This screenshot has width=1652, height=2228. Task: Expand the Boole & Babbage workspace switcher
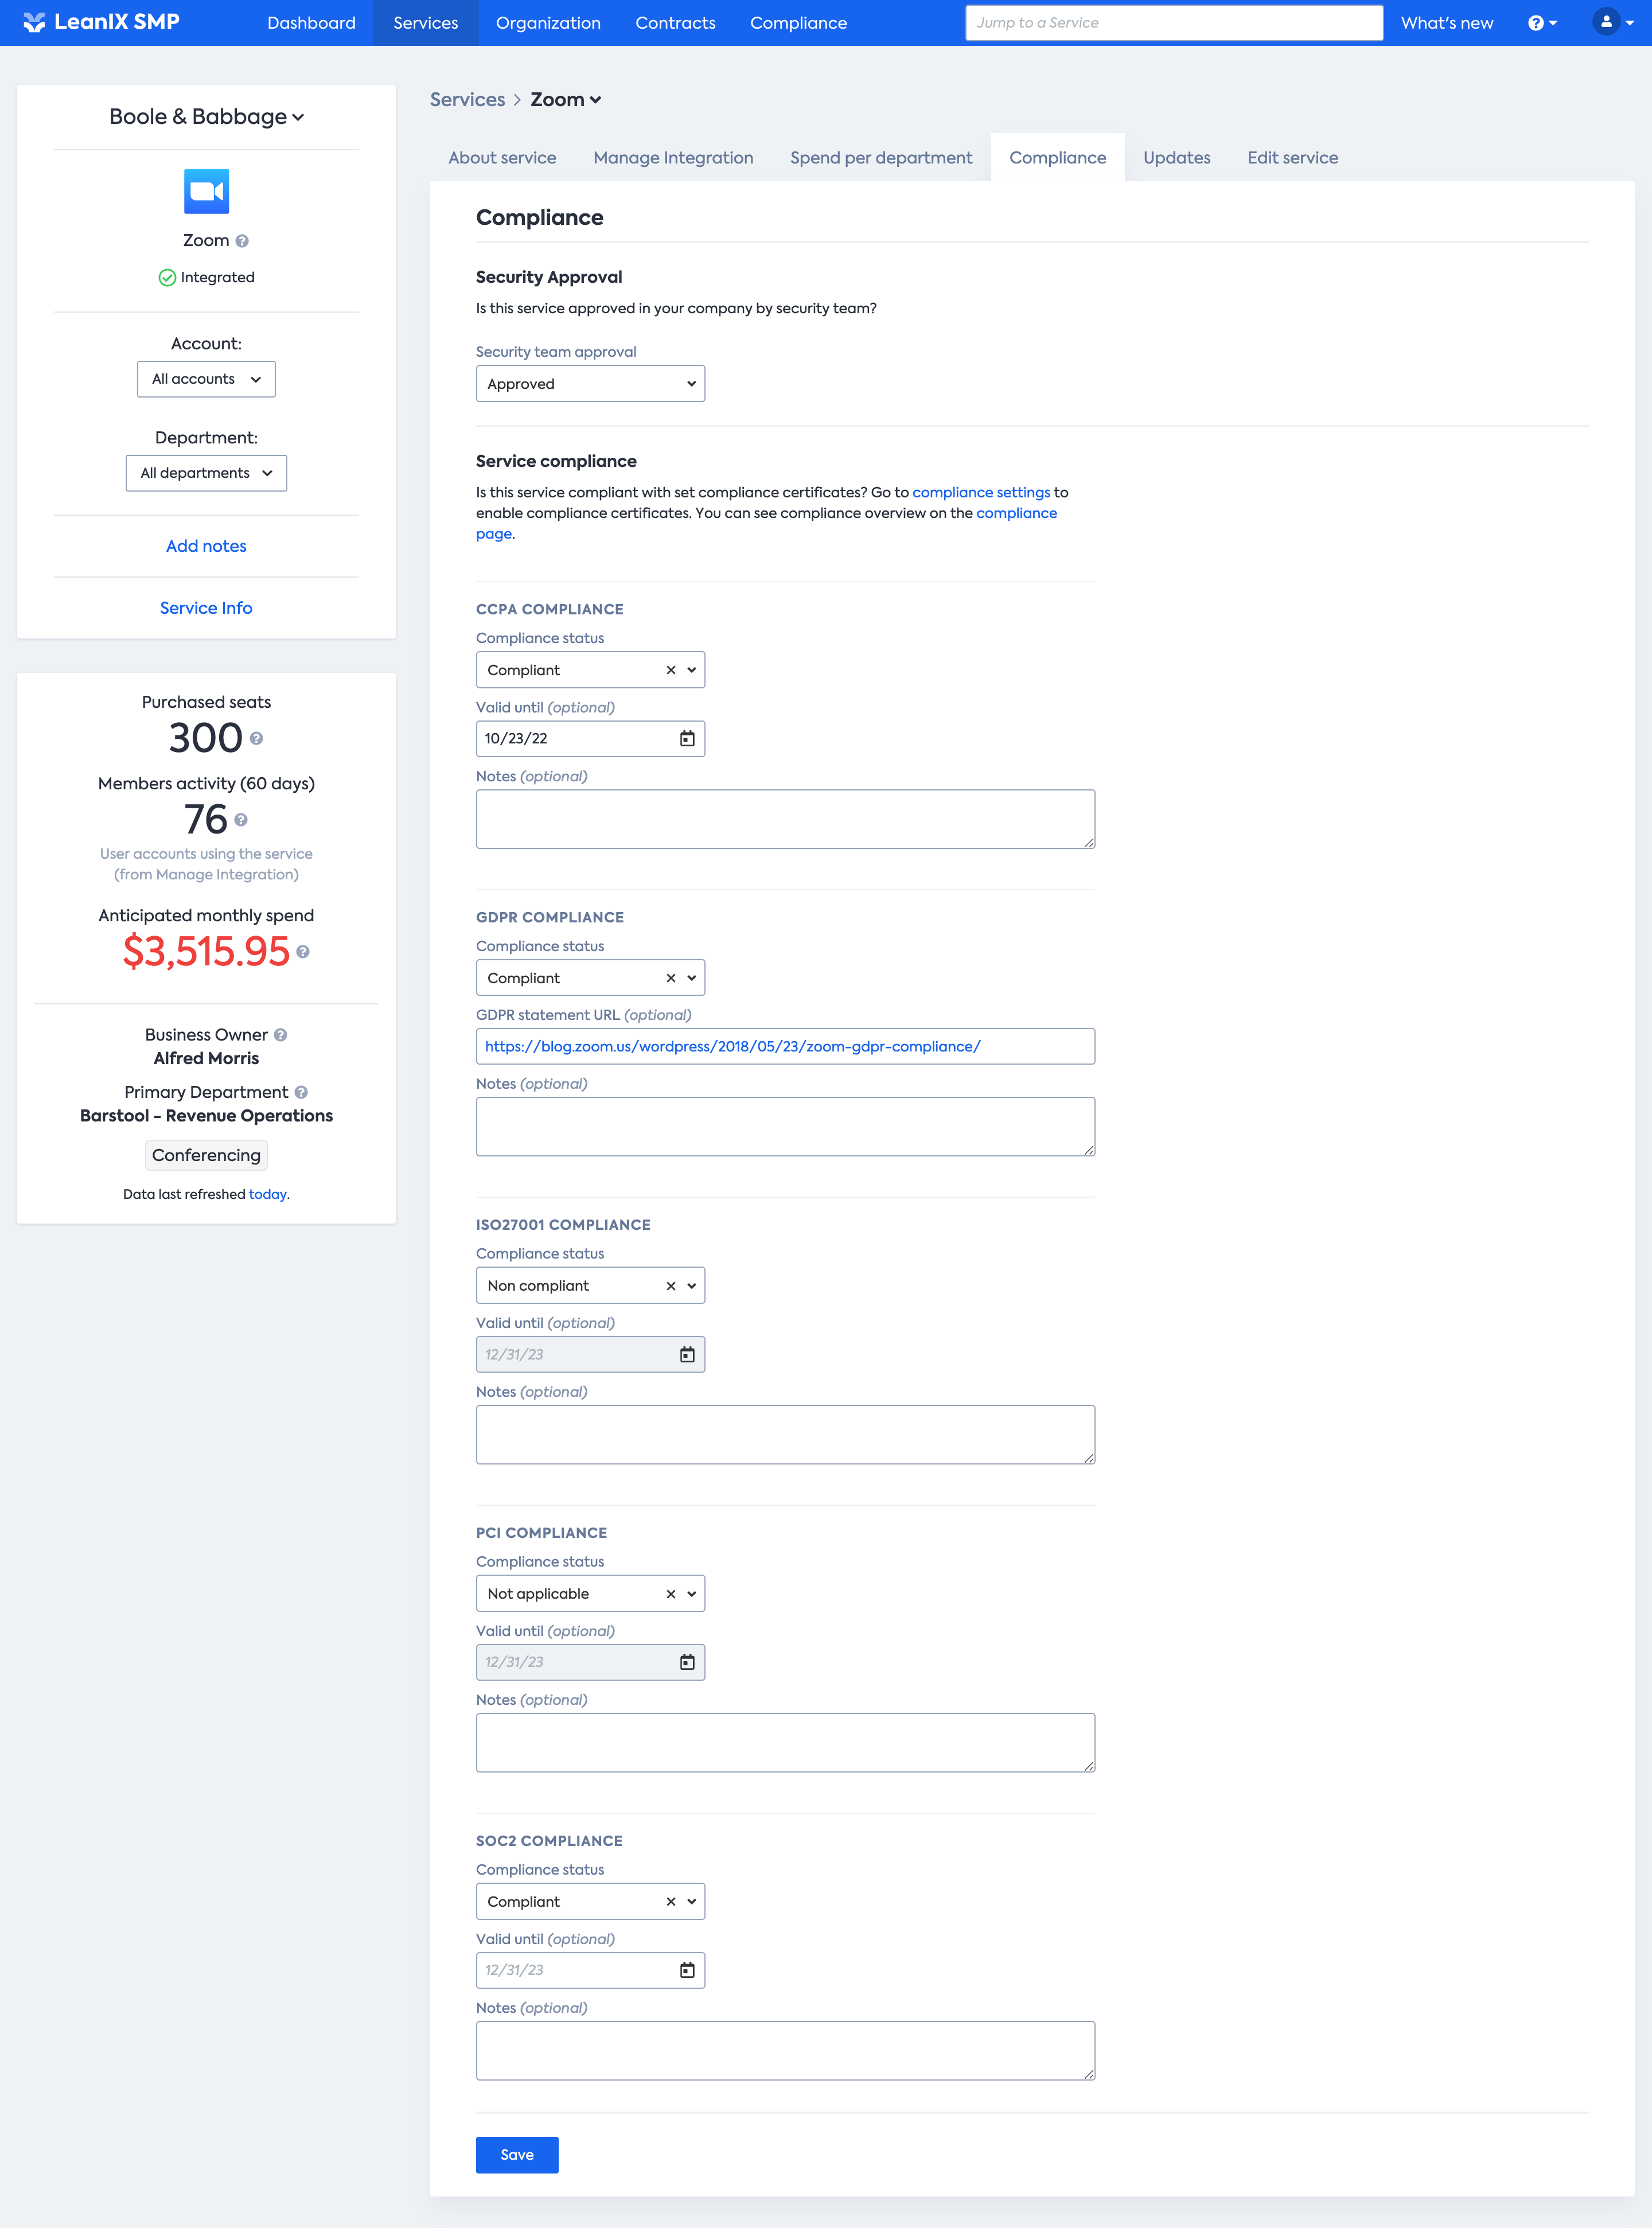[x=206, y=117]
